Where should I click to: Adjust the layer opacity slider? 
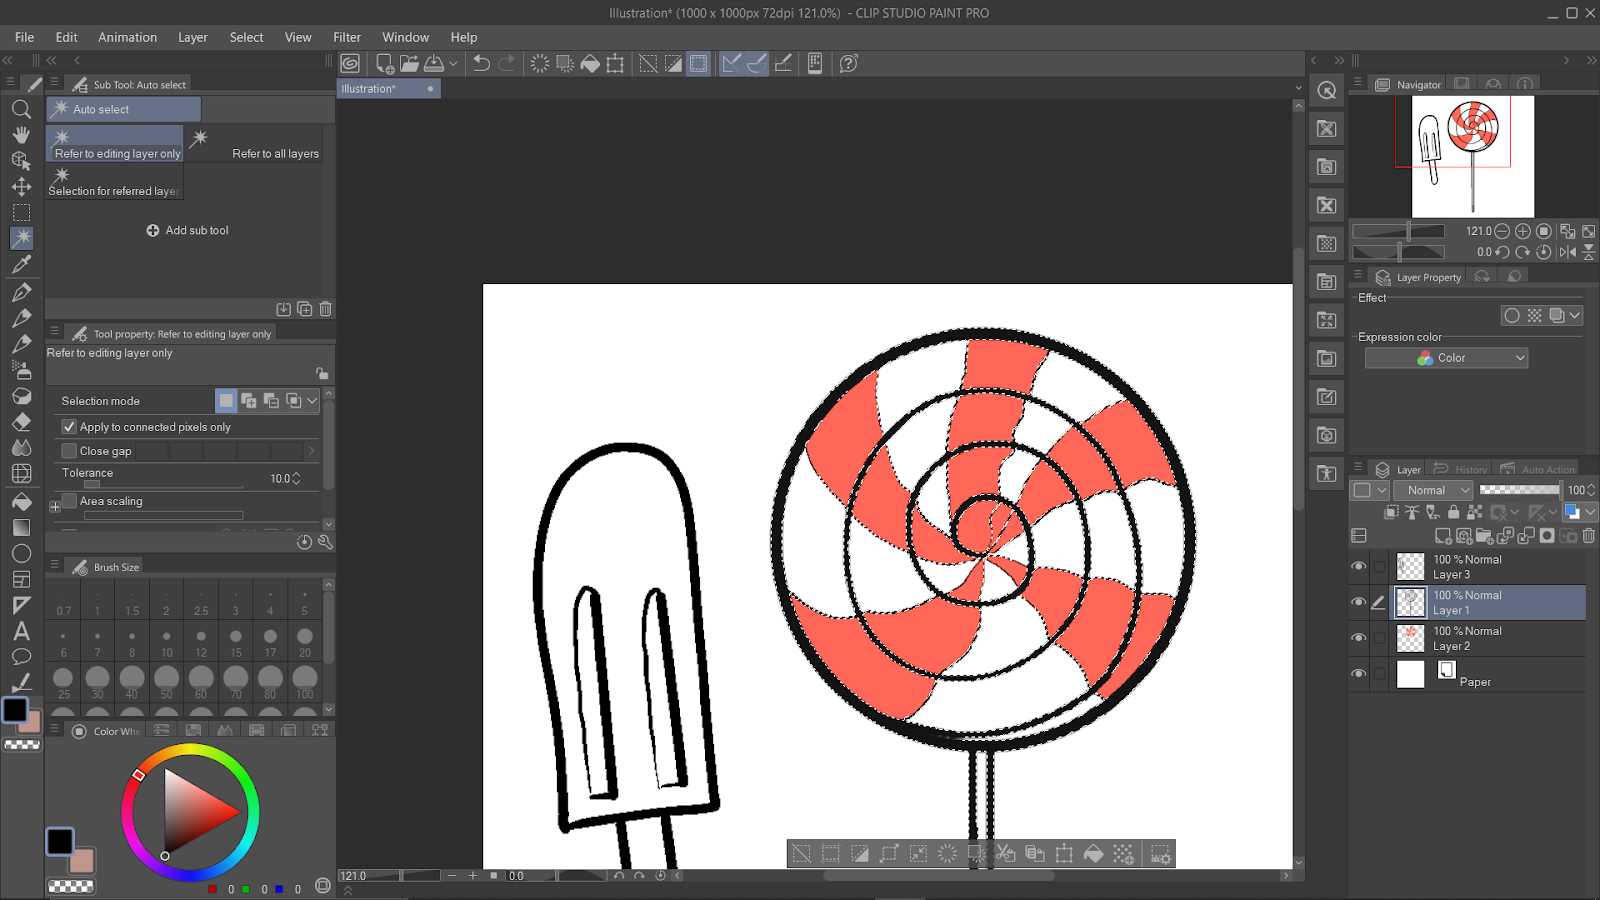click(1520, 490)
